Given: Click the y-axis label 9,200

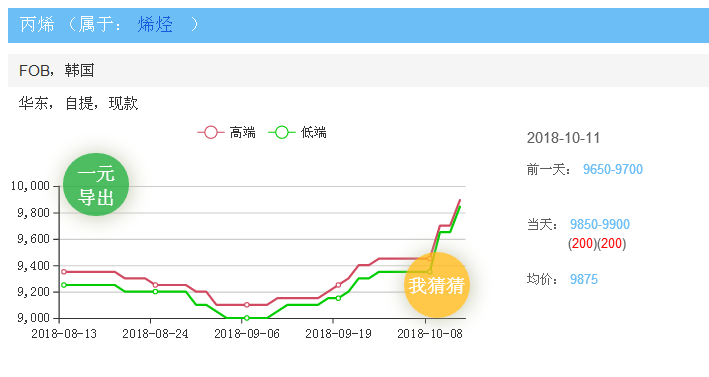Looking at the screenshot, I should 33,292.
